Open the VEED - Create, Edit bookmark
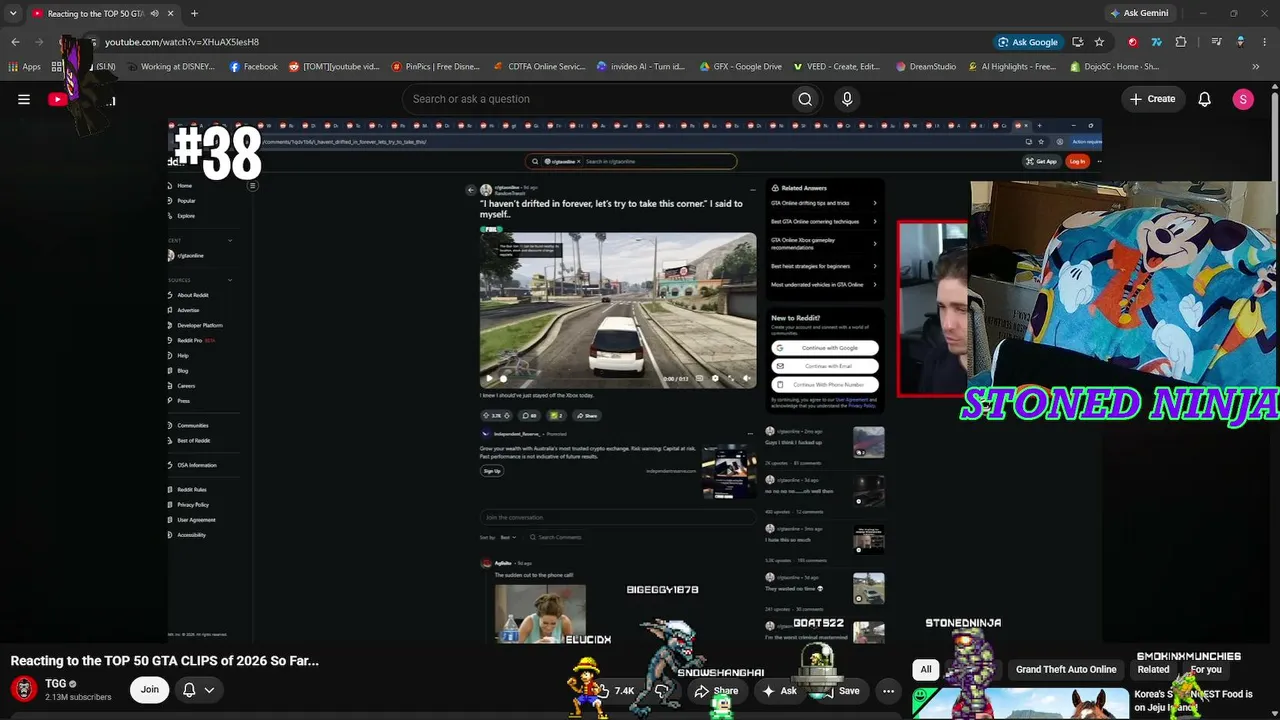1280x720 pixels. tap(837, 67)
